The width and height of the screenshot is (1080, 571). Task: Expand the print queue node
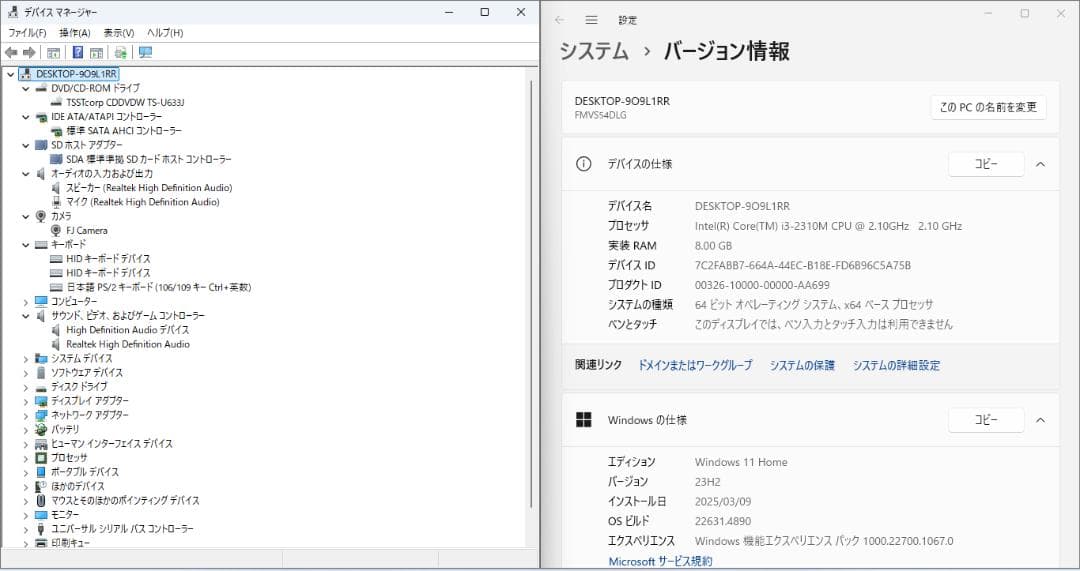pyautogui.click(x=25, y=543)
